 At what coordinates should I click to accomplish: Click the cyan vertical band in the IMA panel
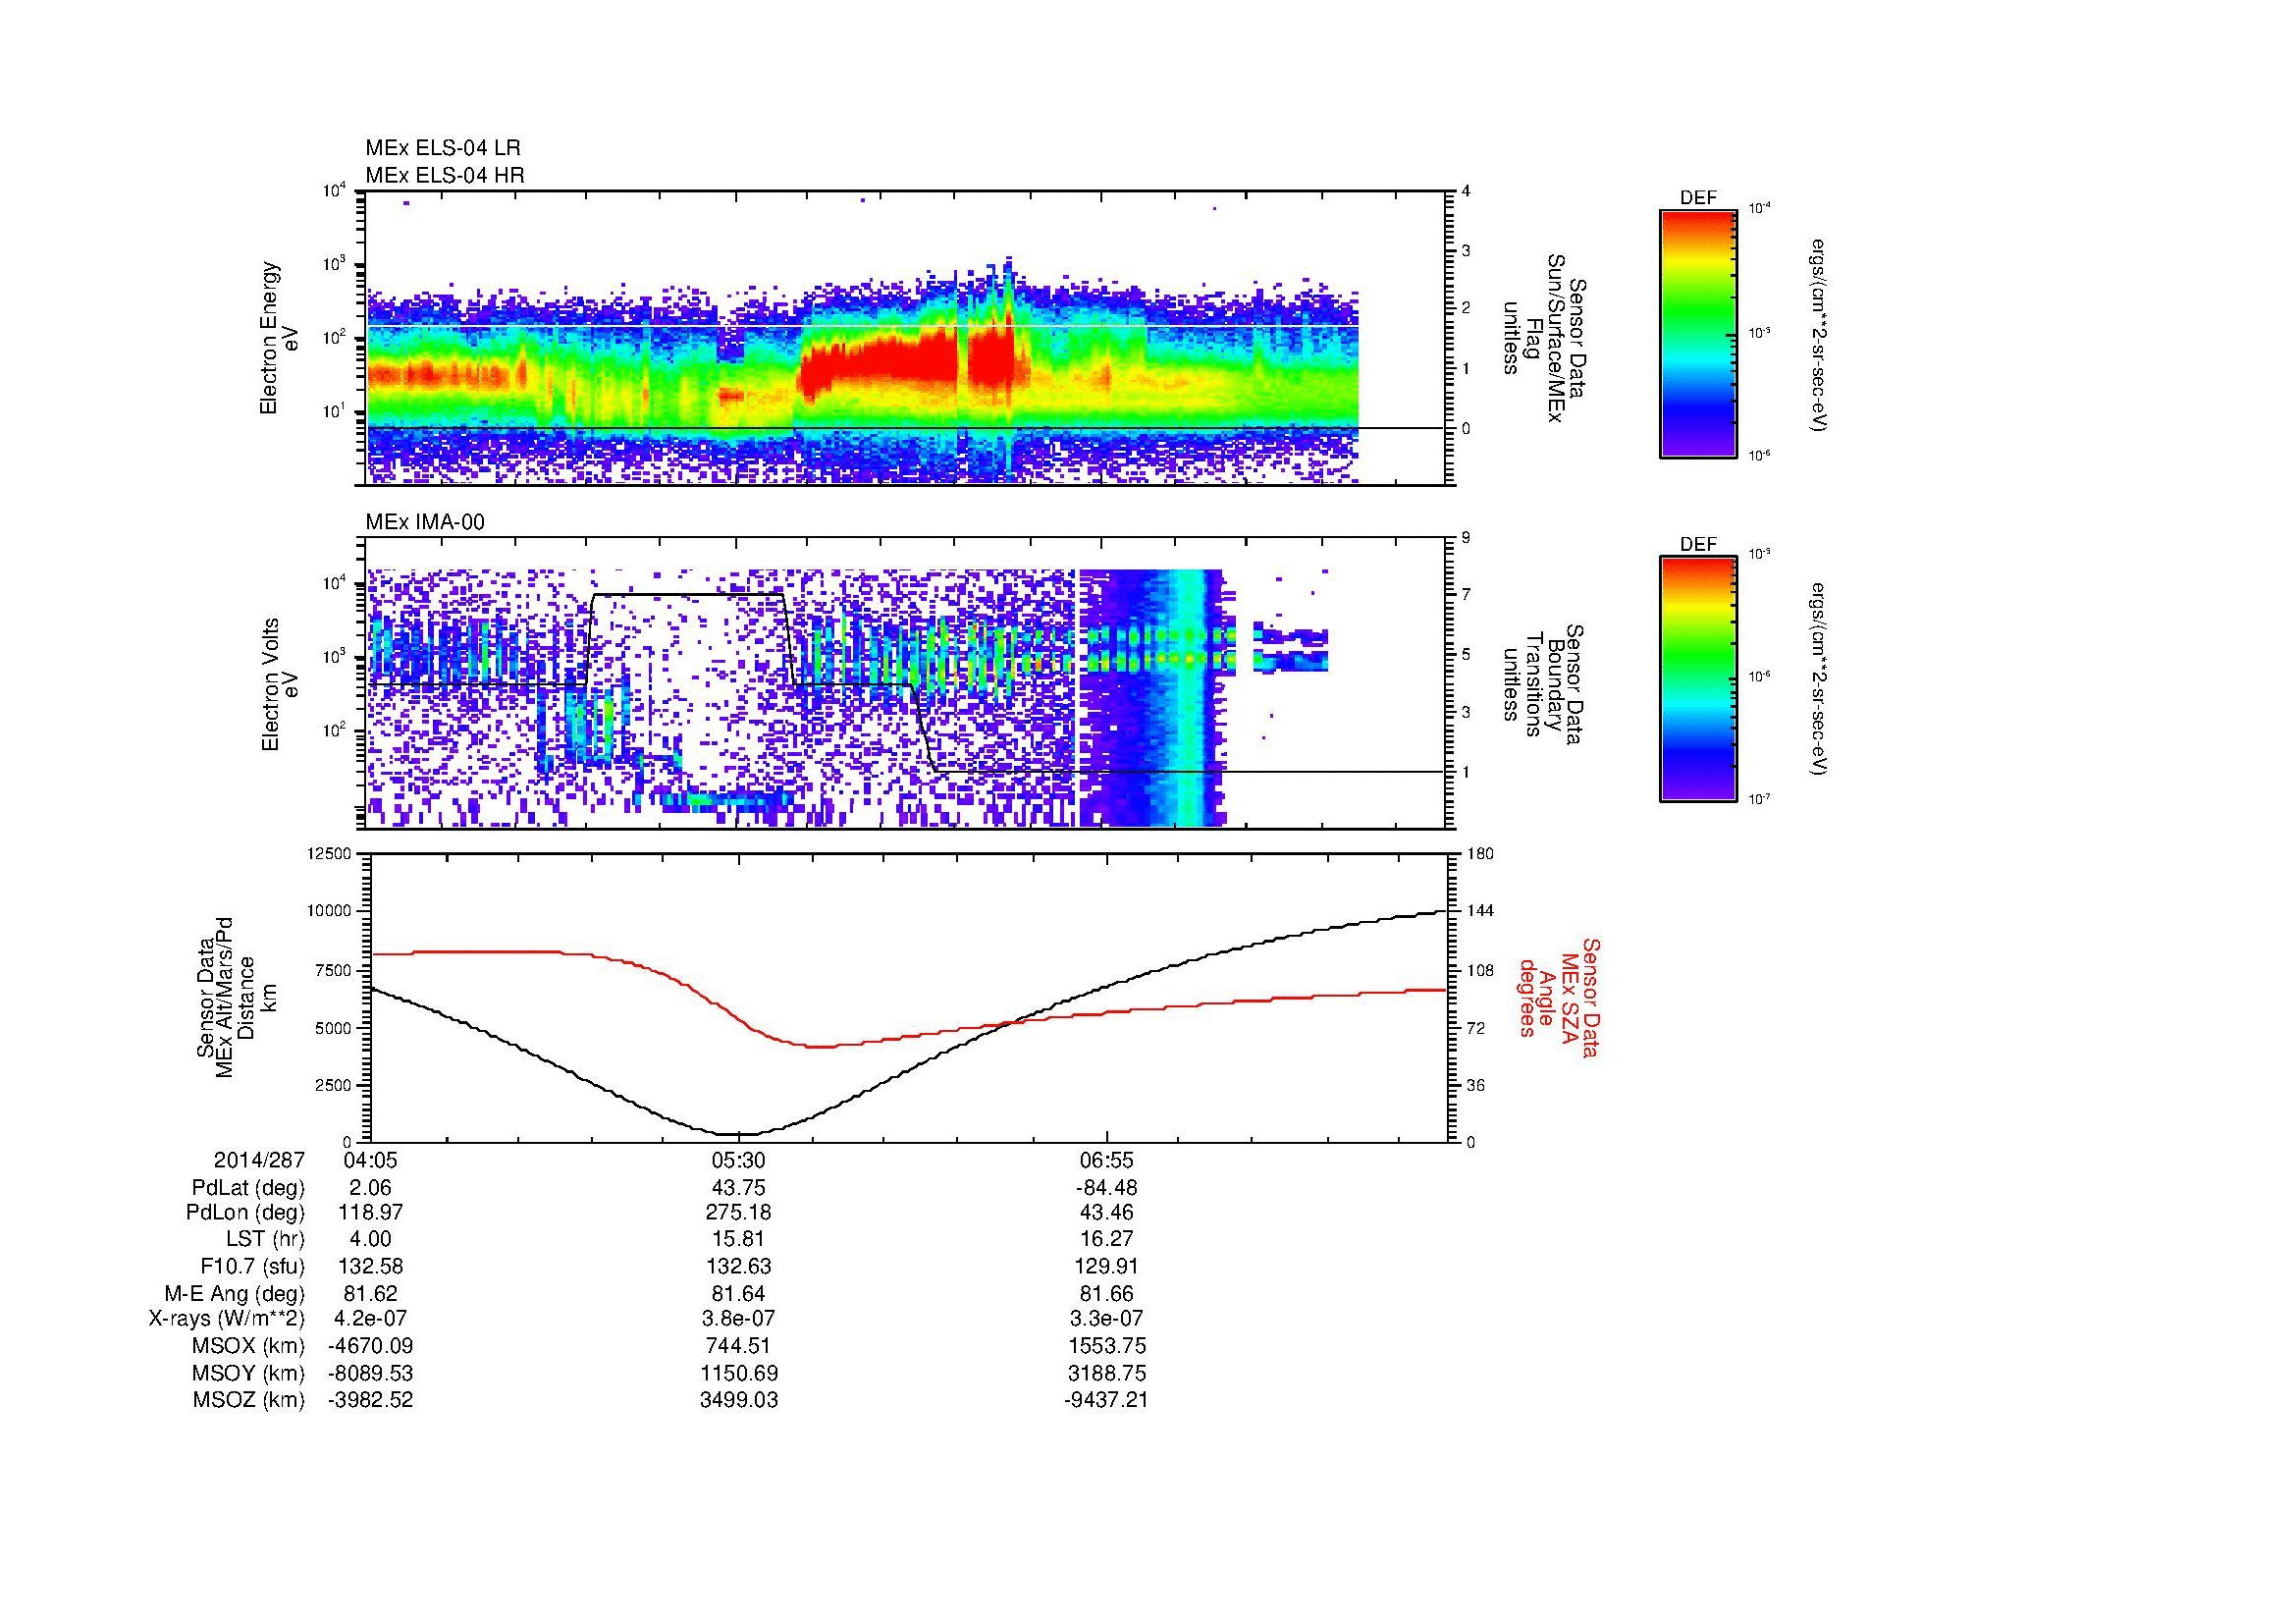1190,698
